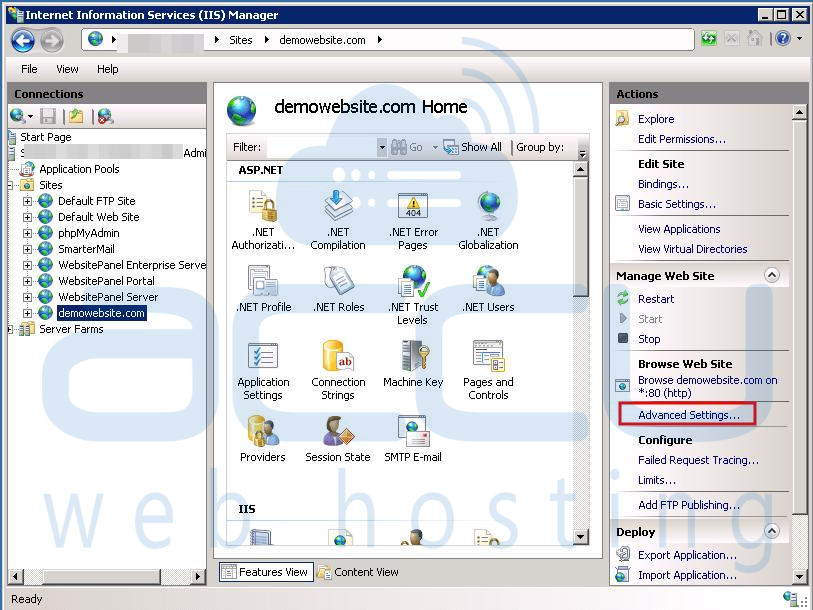The image size is (813, 610).
Task: Click Stop under Manage Web Site
Action: point(649,339)
